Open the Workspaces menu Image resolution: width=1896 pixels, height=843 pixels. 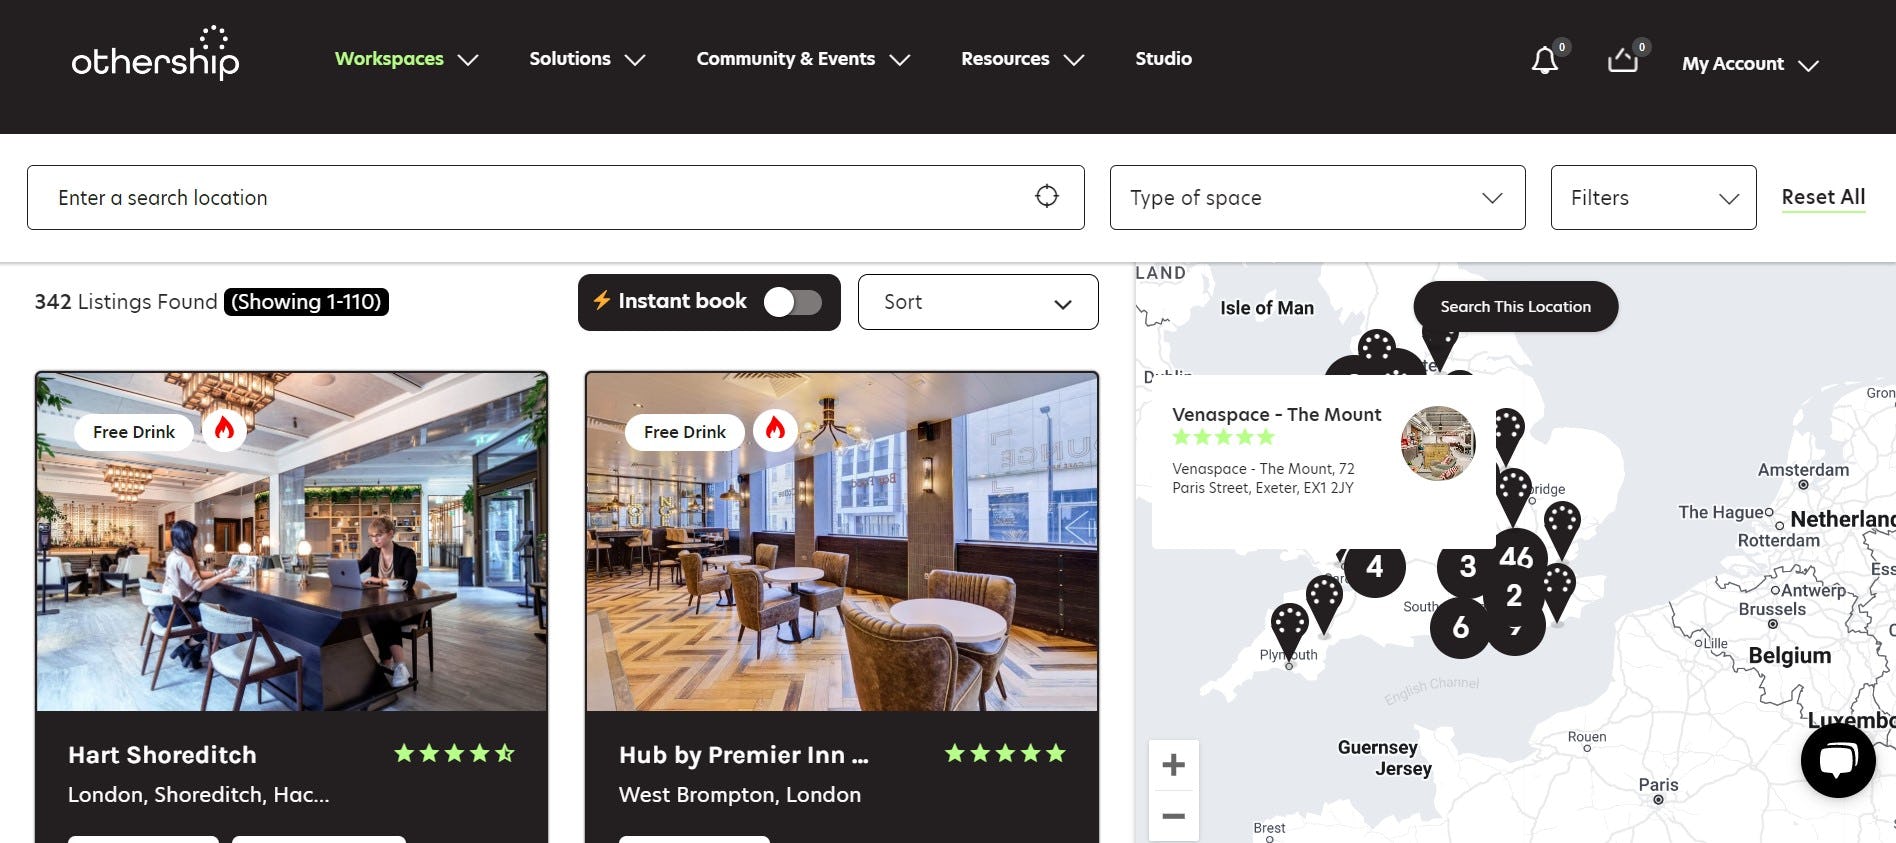point(406,59)
